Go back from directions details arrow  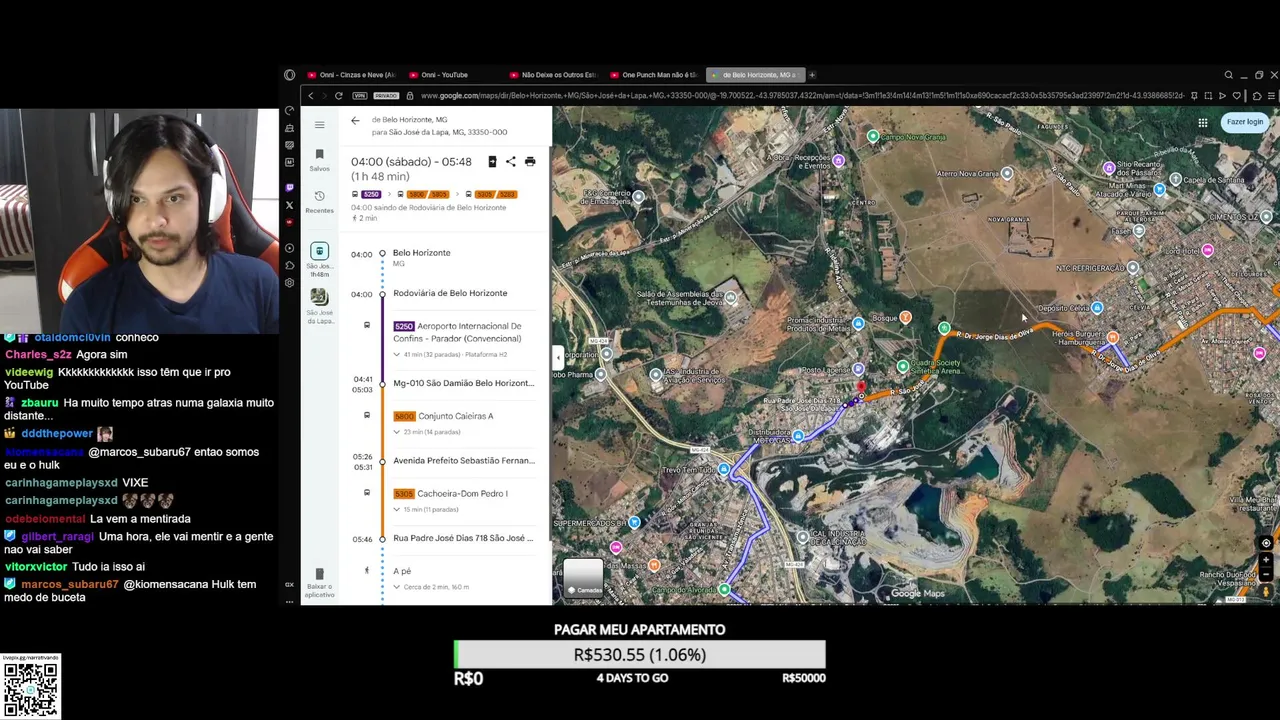click(355, 120)
